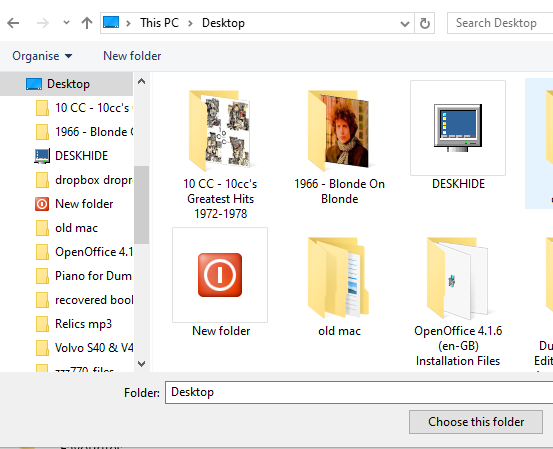Click the navigation pane scroll down arrow
553x449 pixels.
141,363
